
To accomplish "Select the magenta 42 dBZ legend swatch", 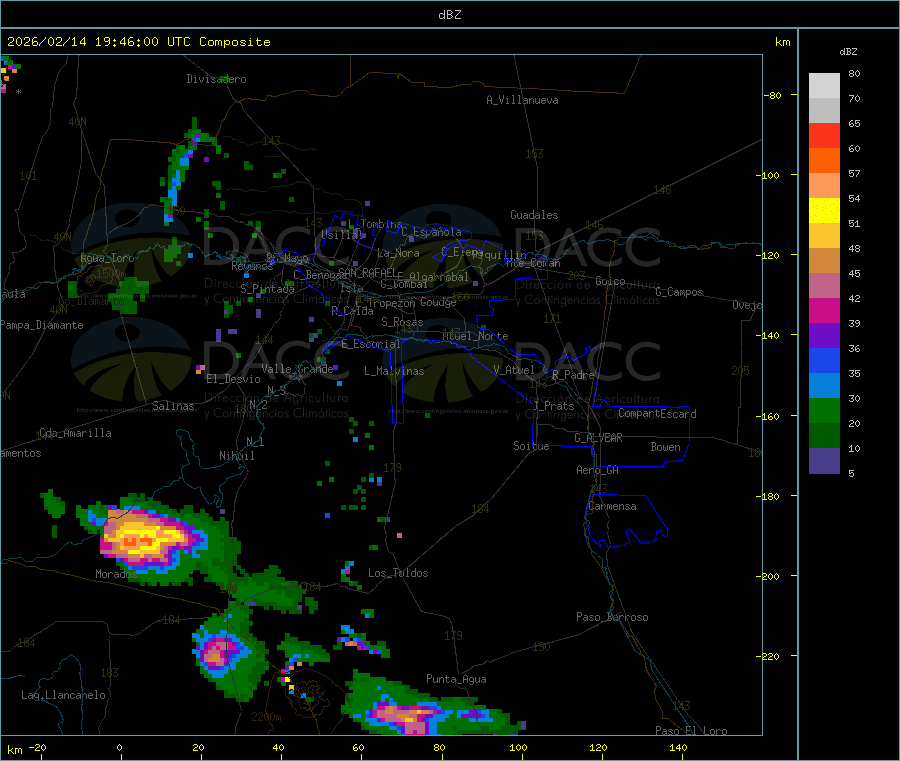I will 824,310.
